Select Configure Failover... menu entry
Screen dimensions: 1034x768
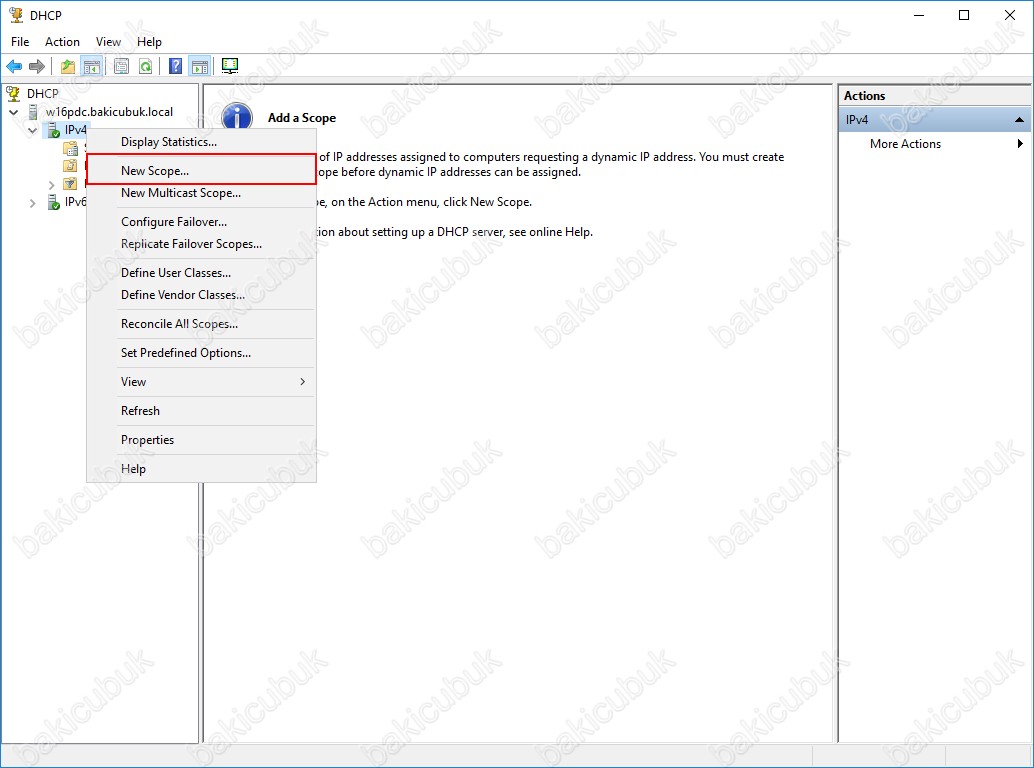174,222
